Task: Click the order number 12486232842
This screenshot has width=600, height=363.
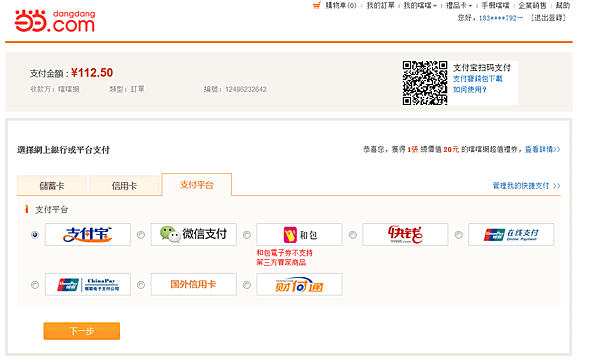Action: pos(246,89)
